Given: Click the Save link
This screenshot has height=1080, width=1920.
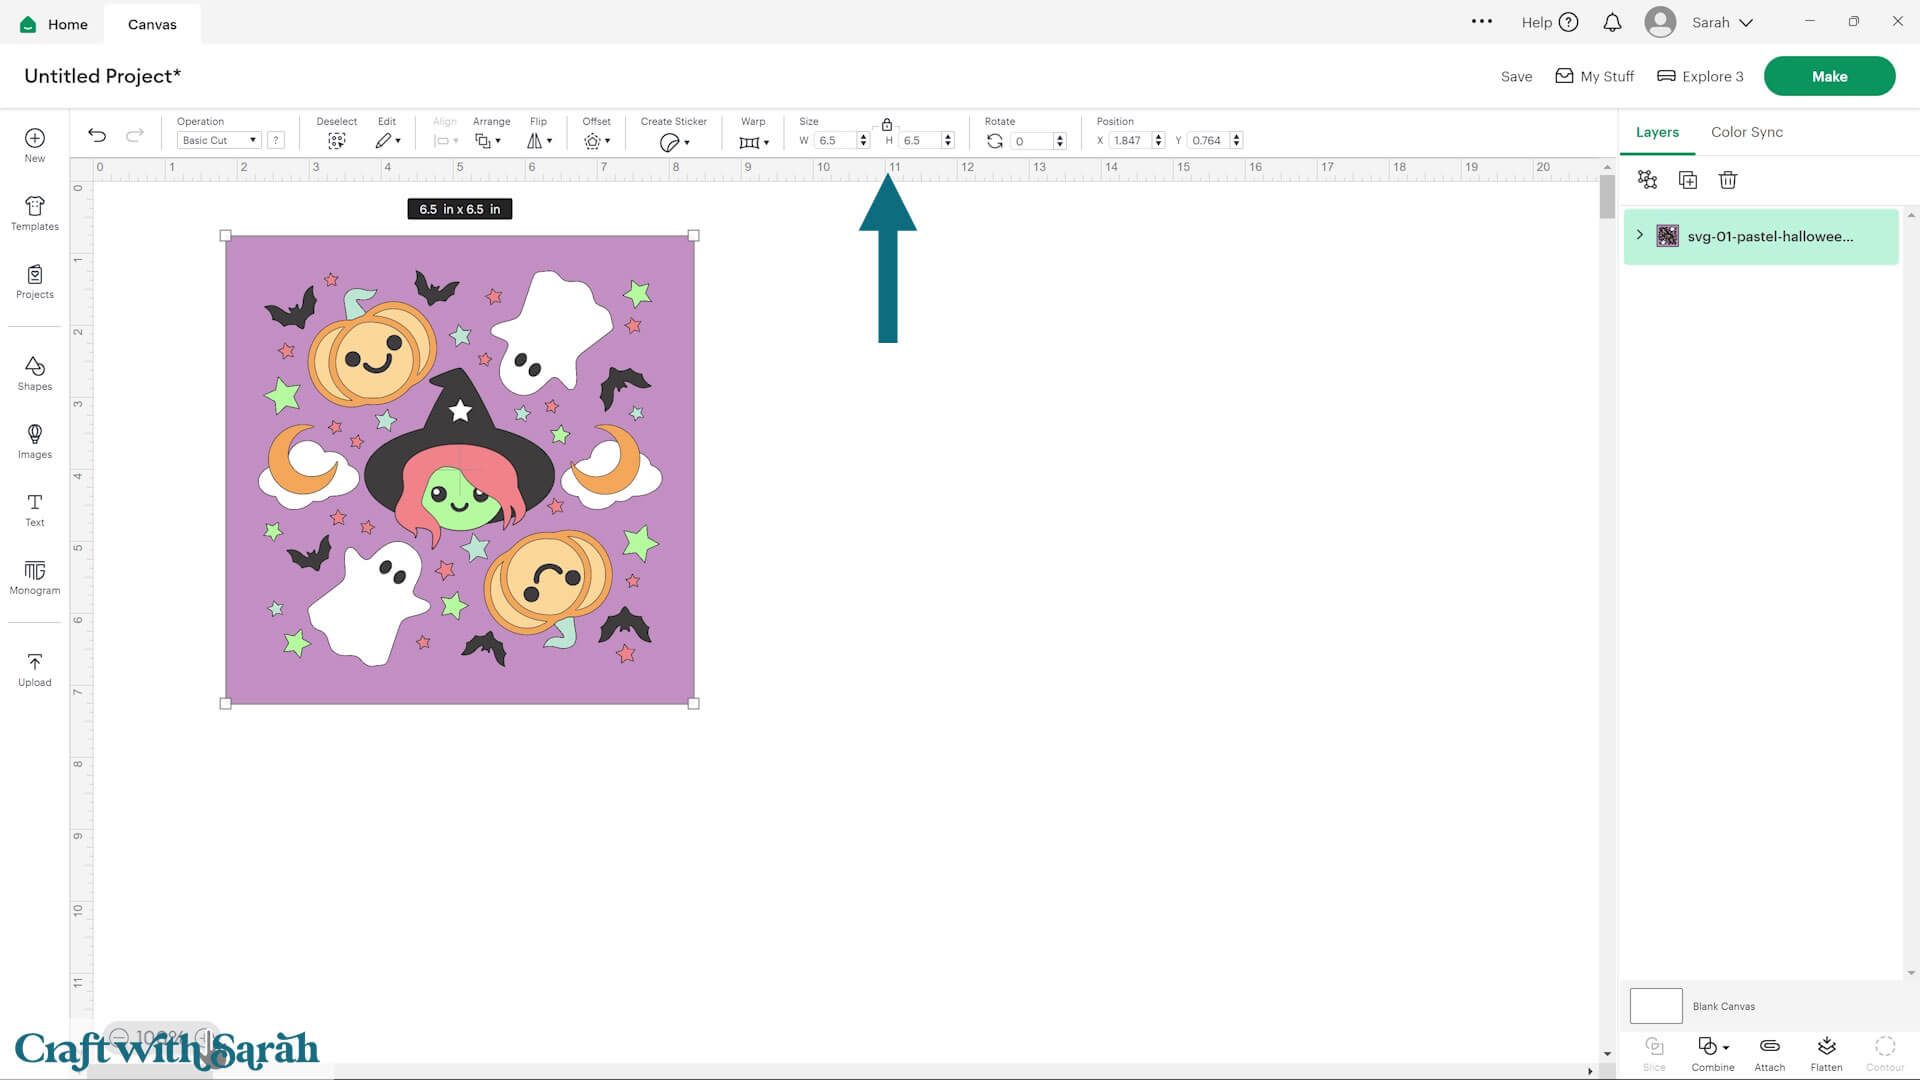Looking at the screenshot, I should click(1516, 76).
